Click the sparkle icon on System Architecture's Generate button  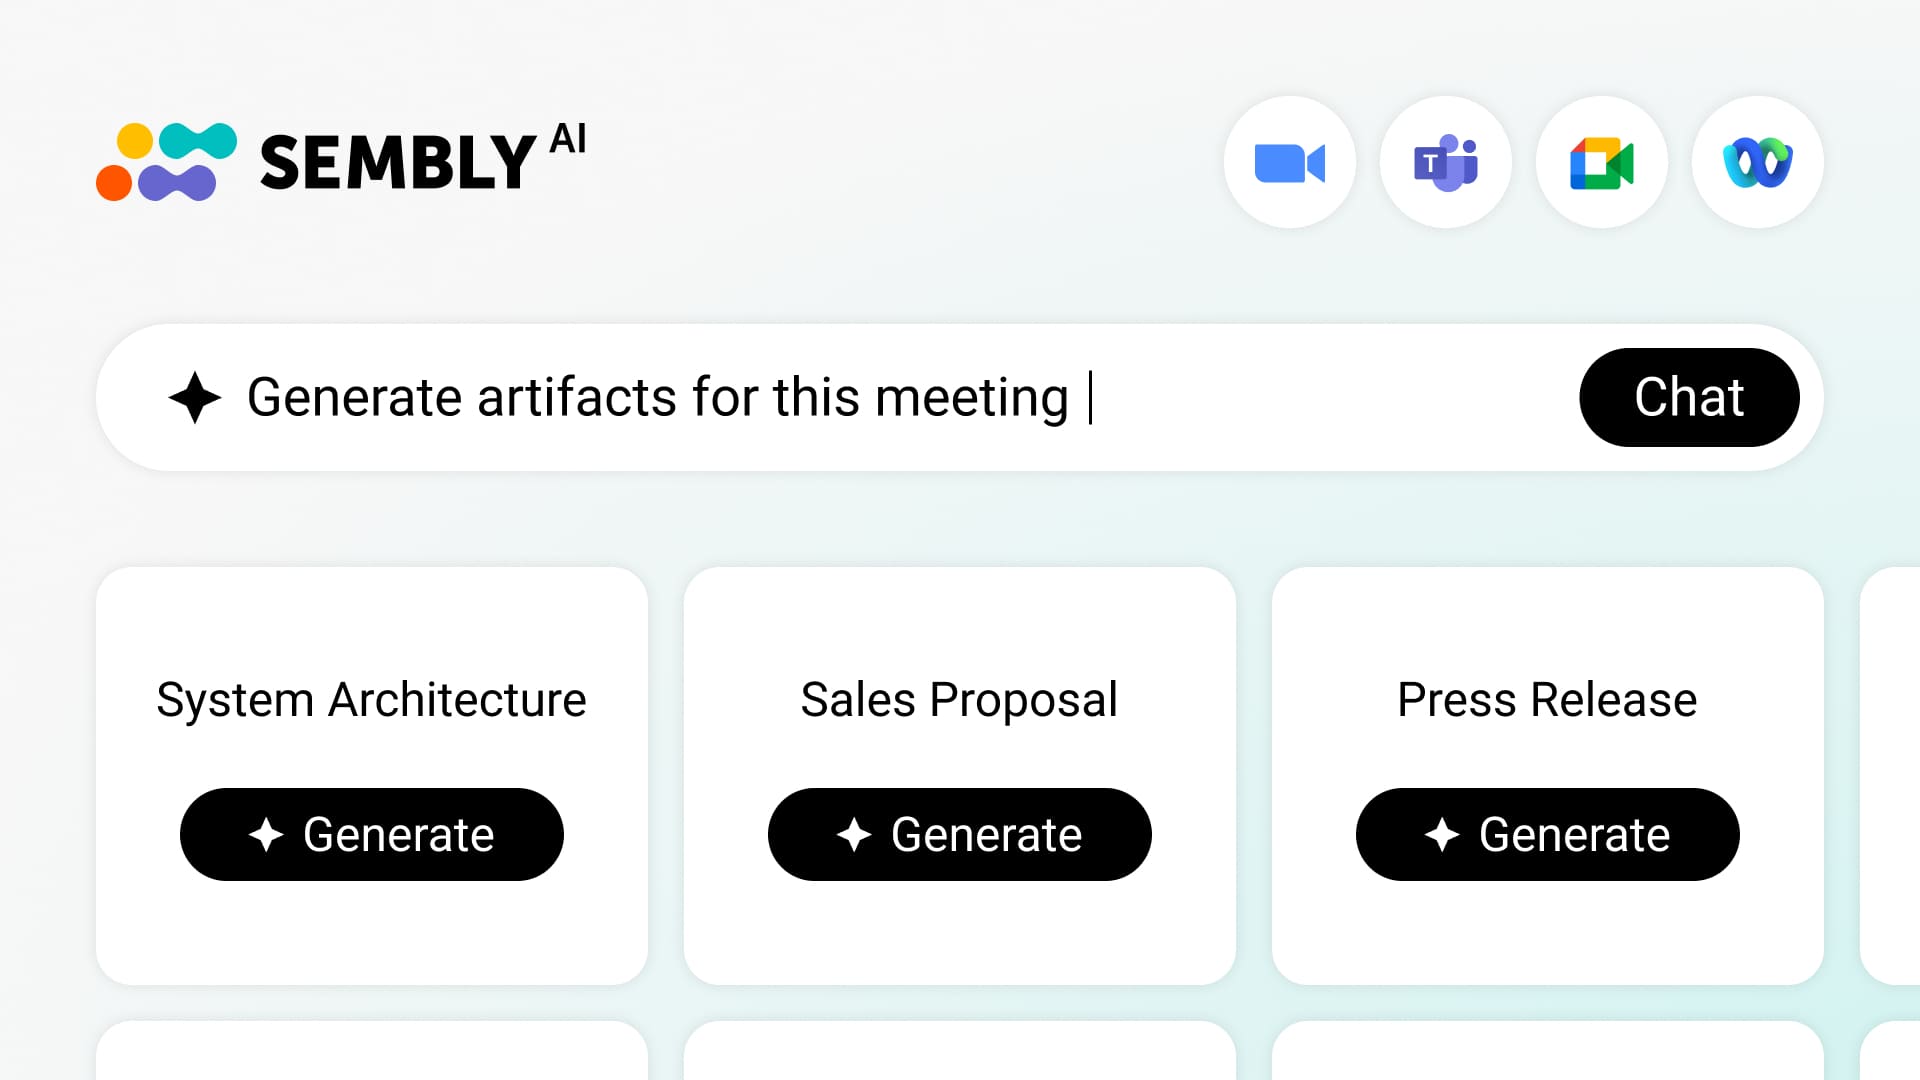(266, 835)
